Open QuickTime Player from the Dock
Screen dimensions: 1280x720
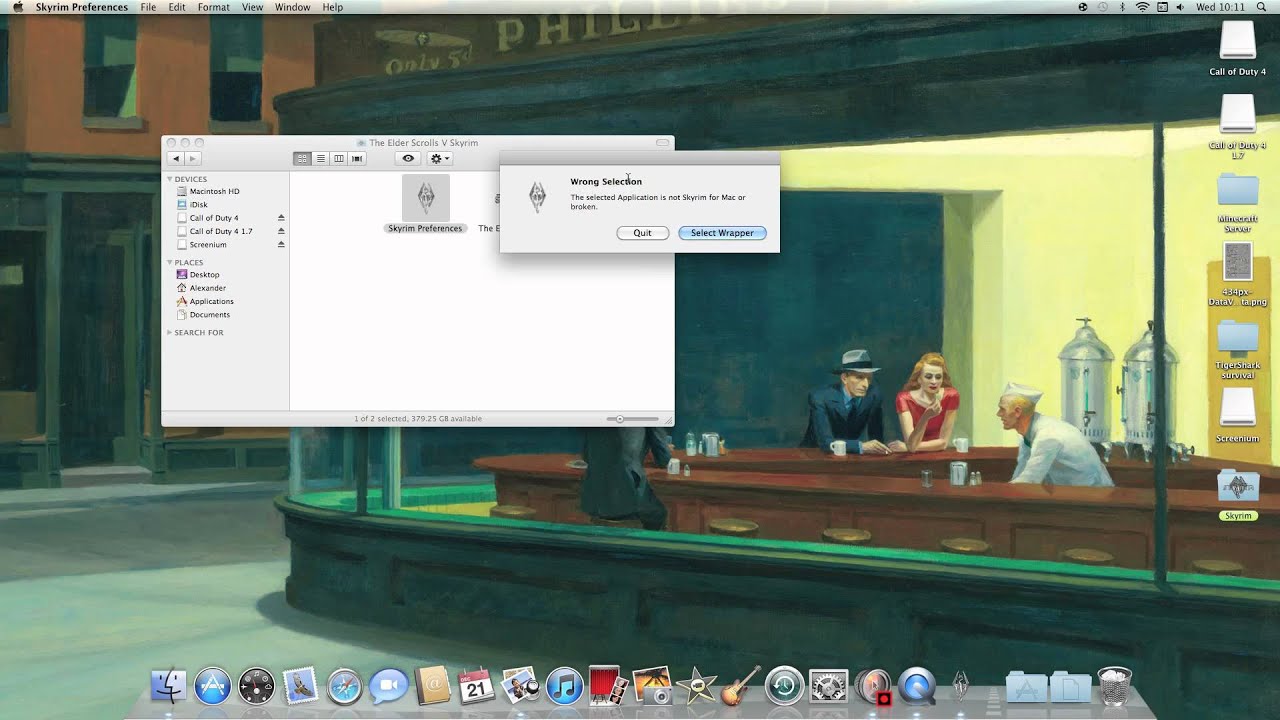click(x=917, y=686)
